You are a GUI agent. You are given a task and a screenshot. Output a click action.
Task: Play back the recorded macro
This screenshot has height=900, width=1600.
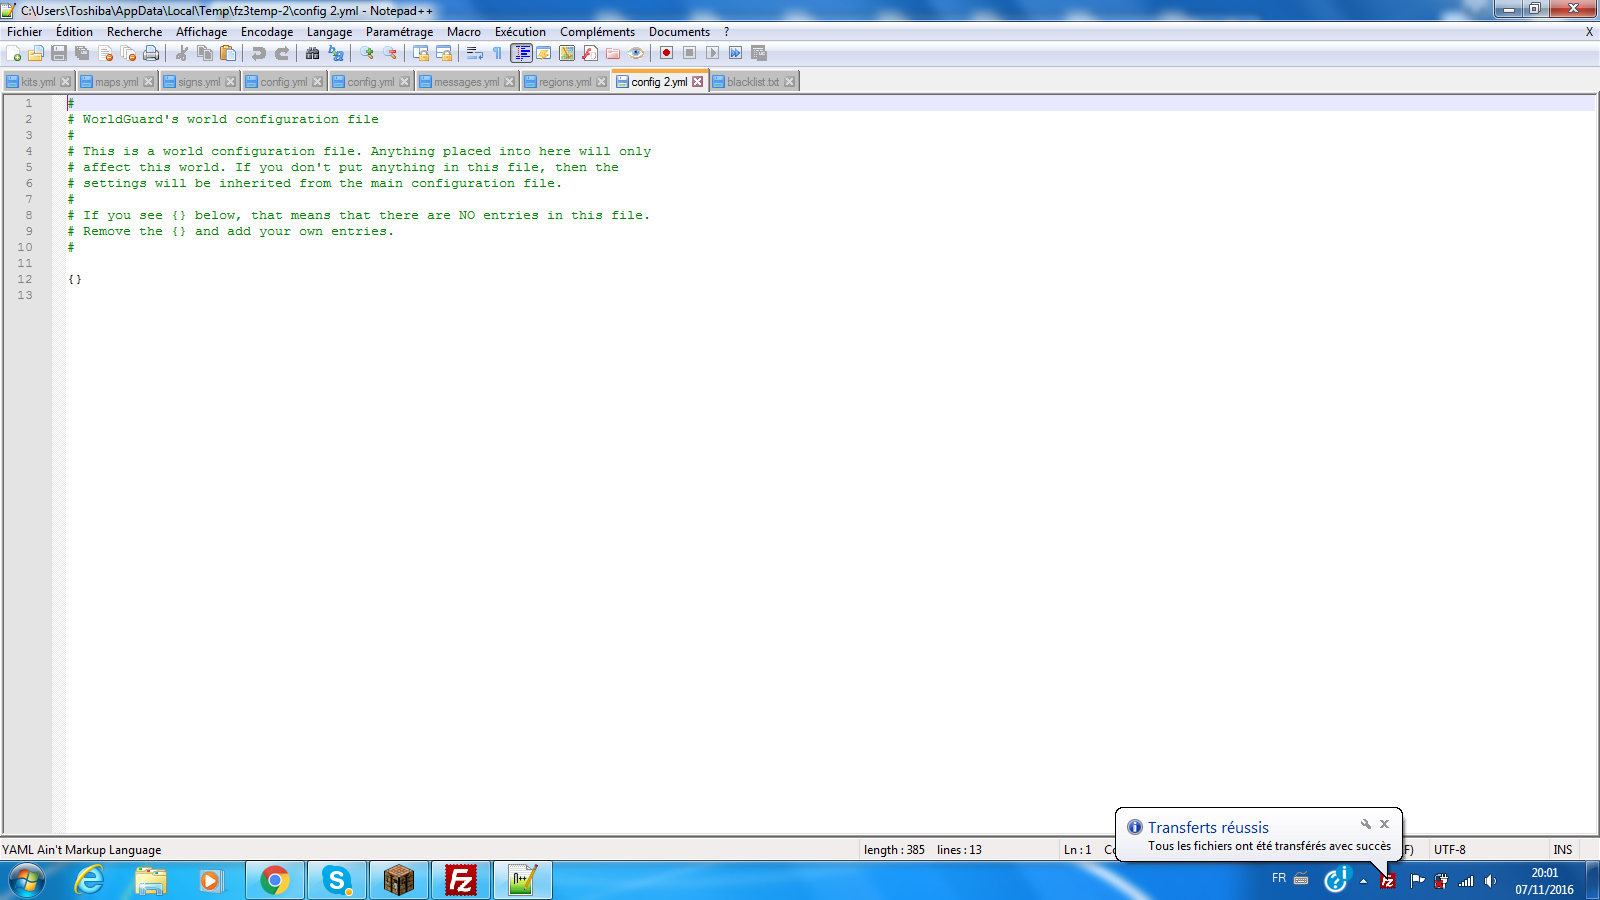click(712, 53)
